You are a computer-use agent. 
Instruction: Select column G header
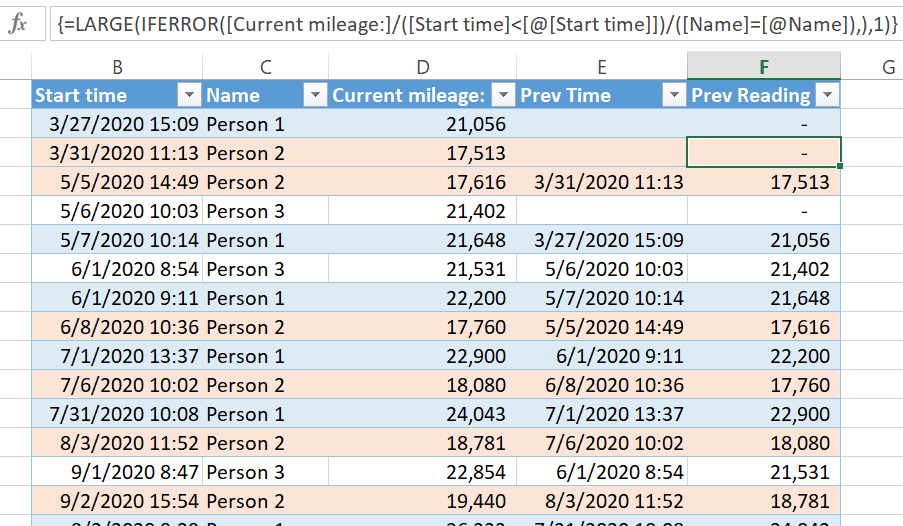888,66
